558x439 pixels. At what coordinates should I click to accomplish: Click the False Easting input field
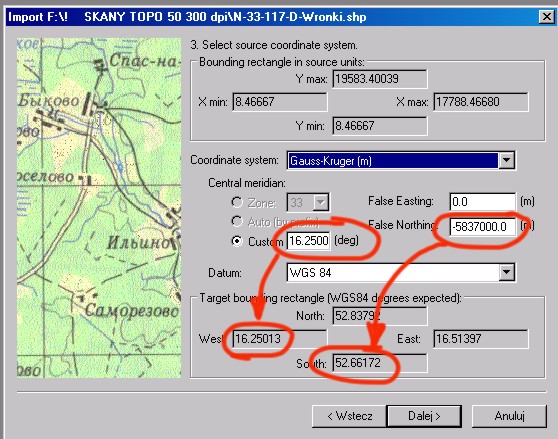coord(483,202)
